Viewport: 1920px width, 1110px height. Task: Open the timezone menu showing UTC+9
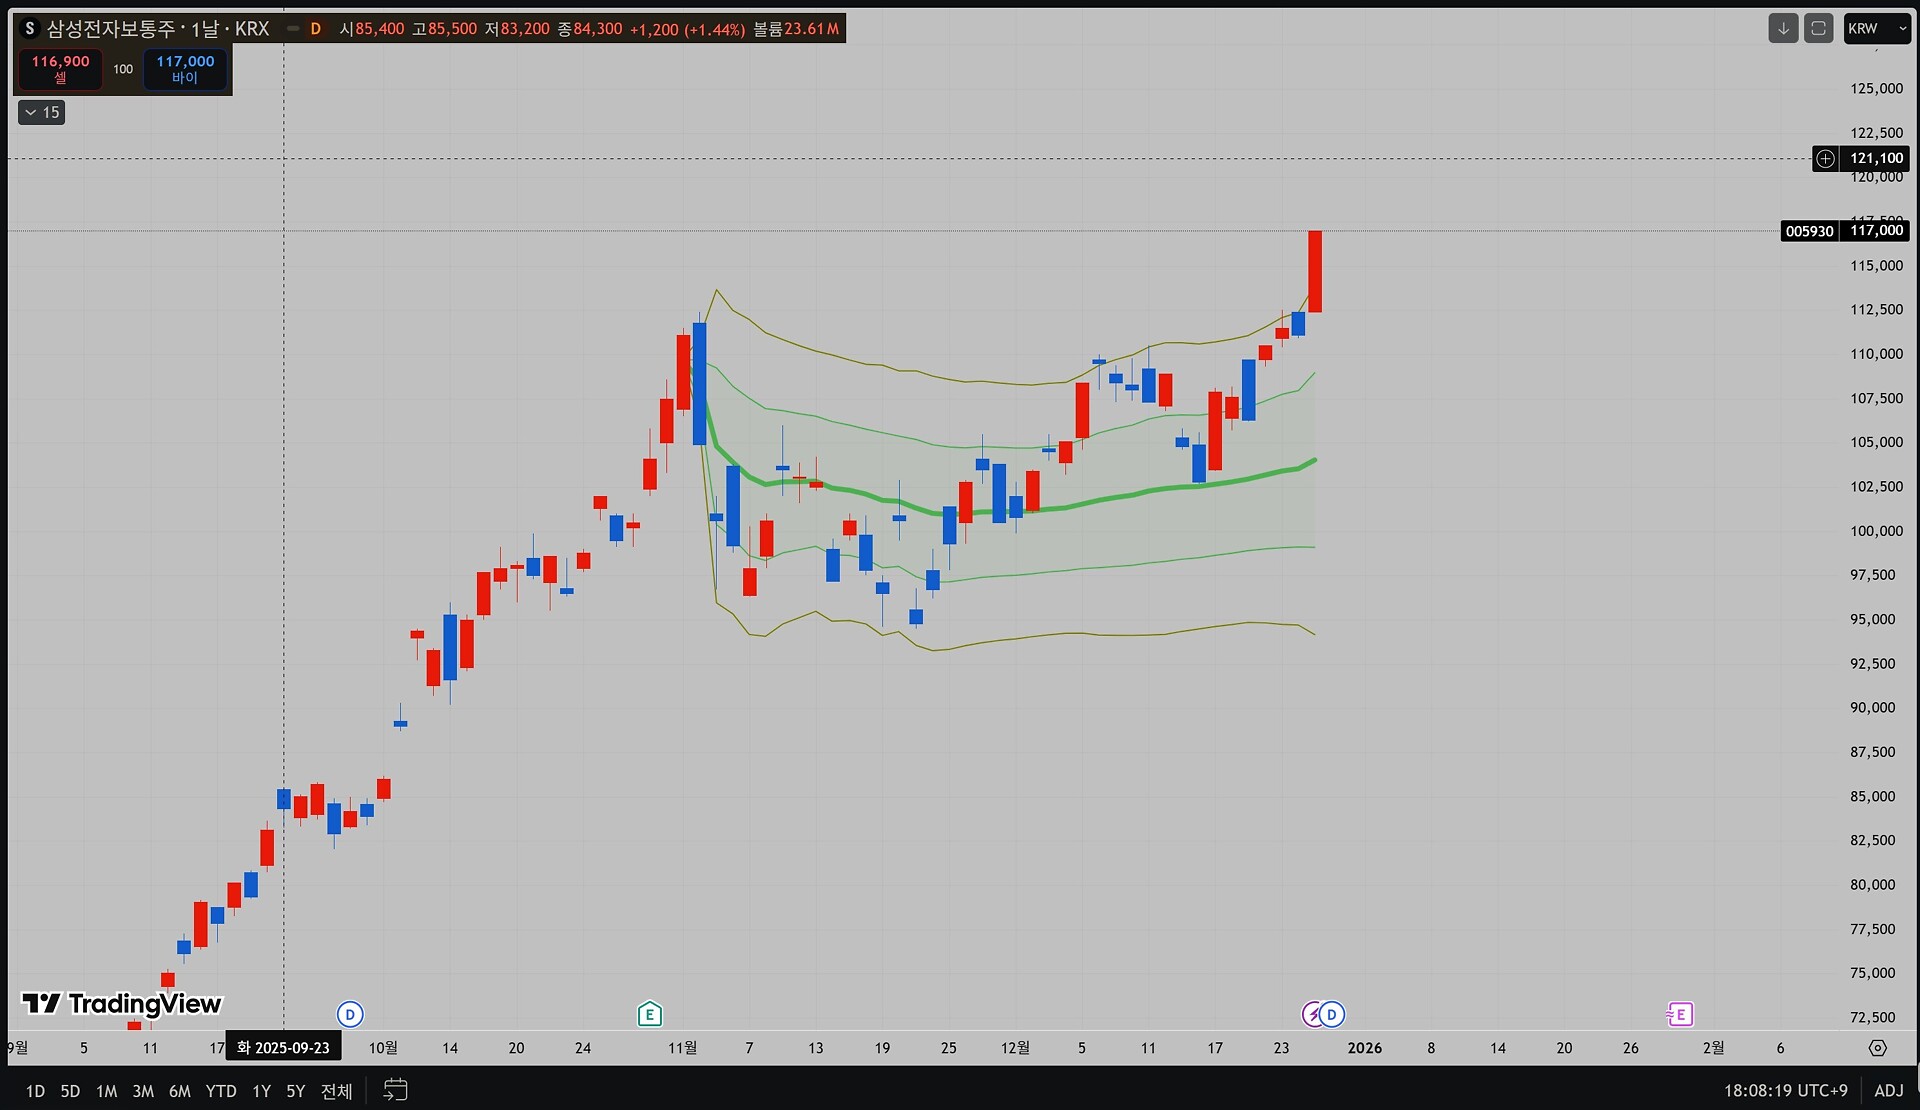(1785, 1090)
